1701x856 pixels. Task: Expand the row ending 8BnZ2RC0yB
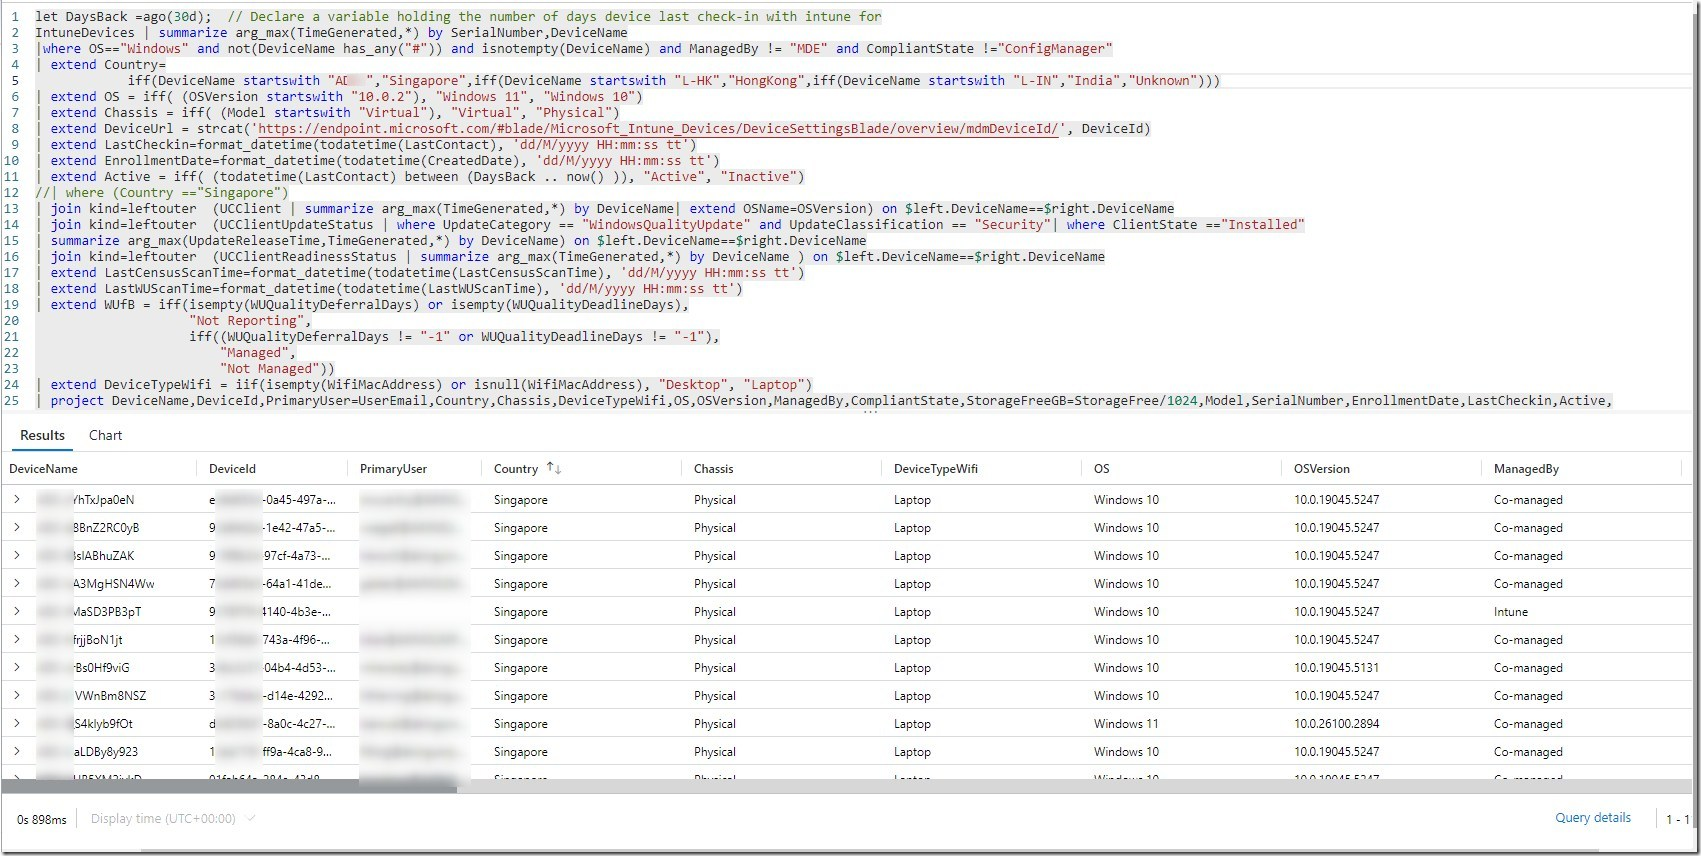[17, 527]
